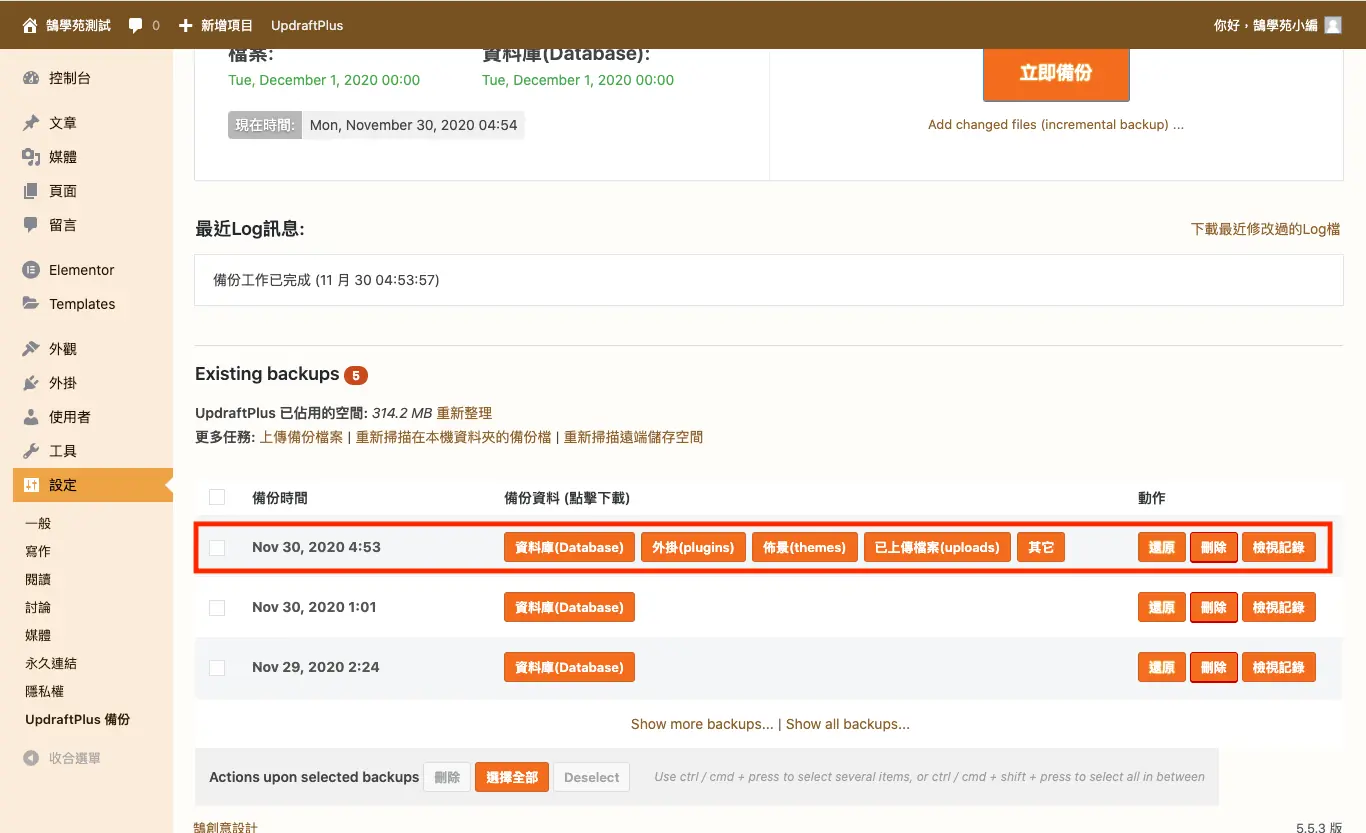Screen dimensions: 1366x833
Task: Click the Templates folder icon
Action: [x=31, y=304]
